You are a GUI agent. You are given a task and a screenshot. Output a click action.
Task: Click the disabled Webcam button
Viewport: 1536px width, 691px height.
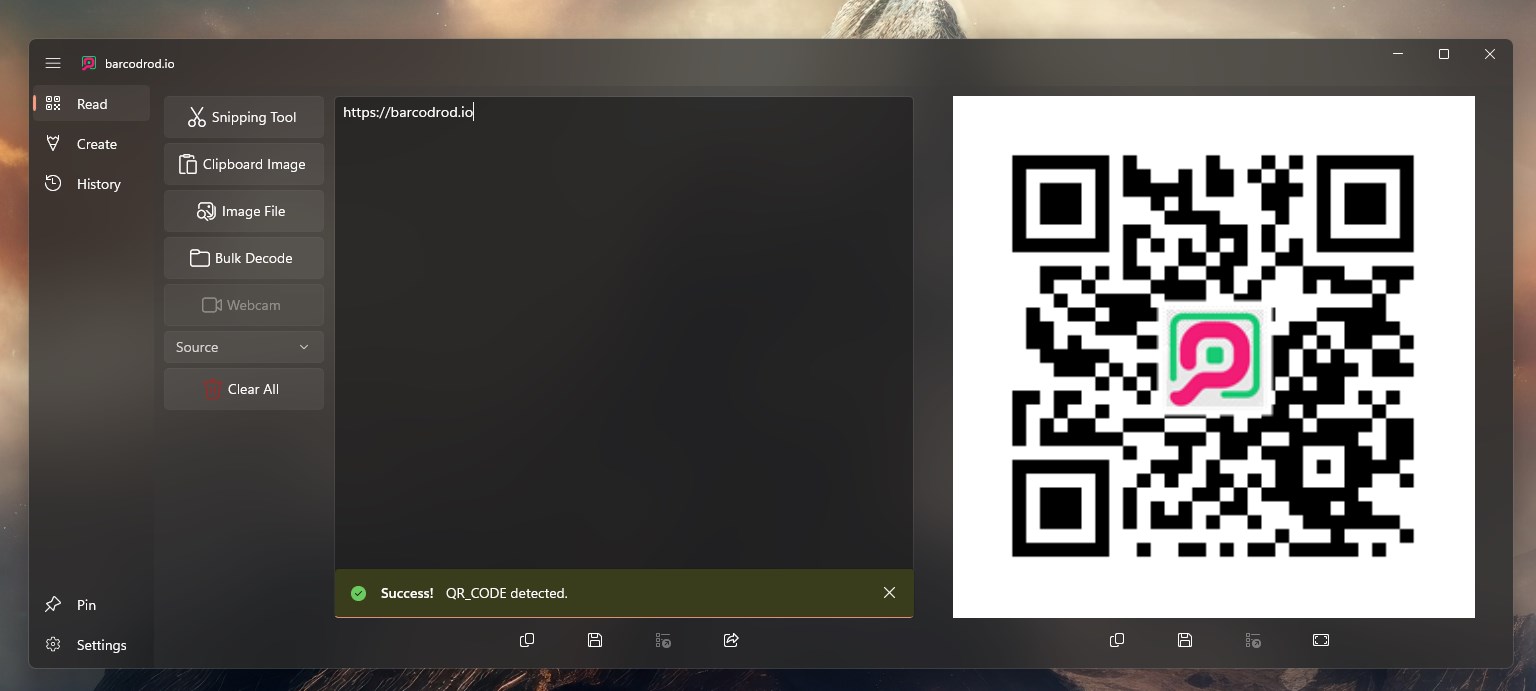tap(244, 305)
